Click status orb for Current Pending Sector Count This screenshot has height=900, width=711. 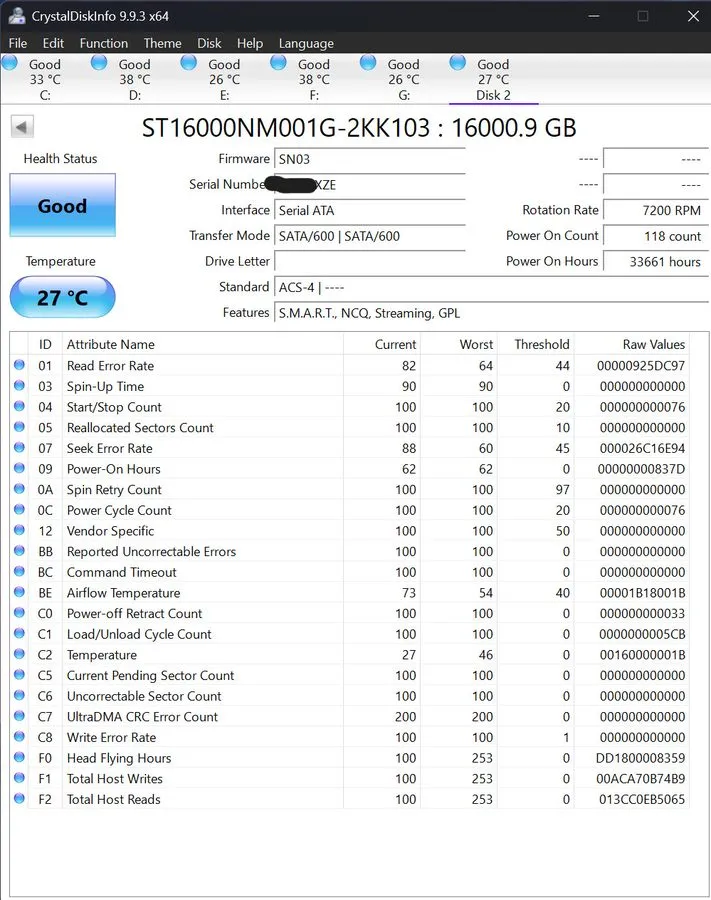pyautogui.click(x=19, y=674)
